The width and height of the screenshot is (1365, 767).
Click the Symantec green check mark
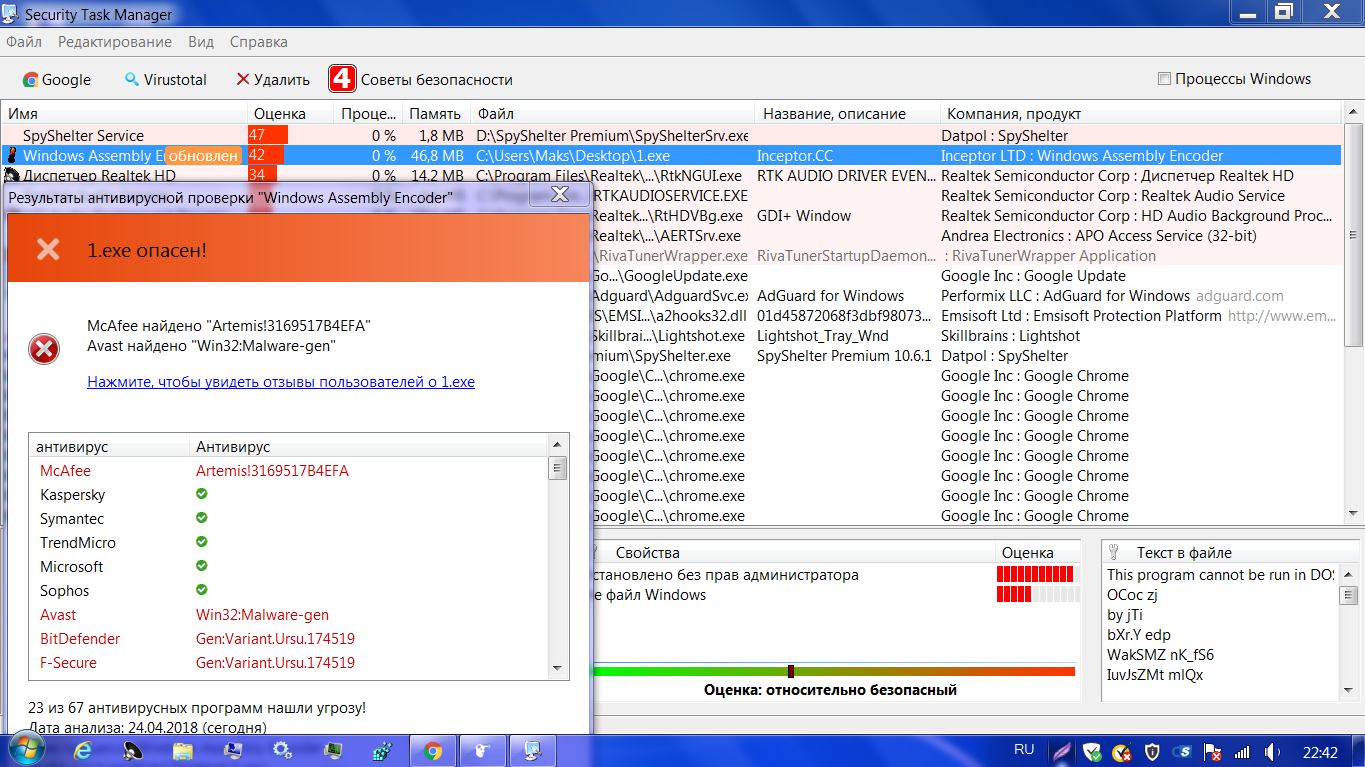coord(201,518)
